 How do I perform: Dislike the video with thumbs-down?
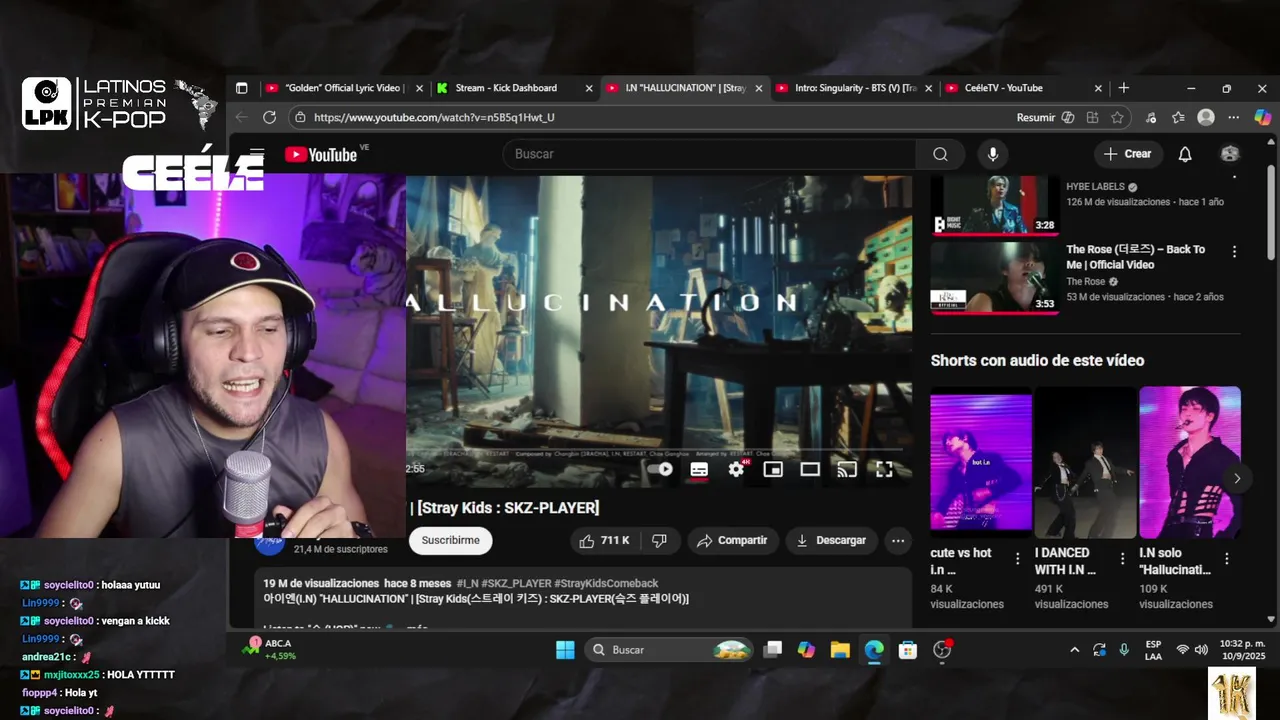tap(660, 540)
